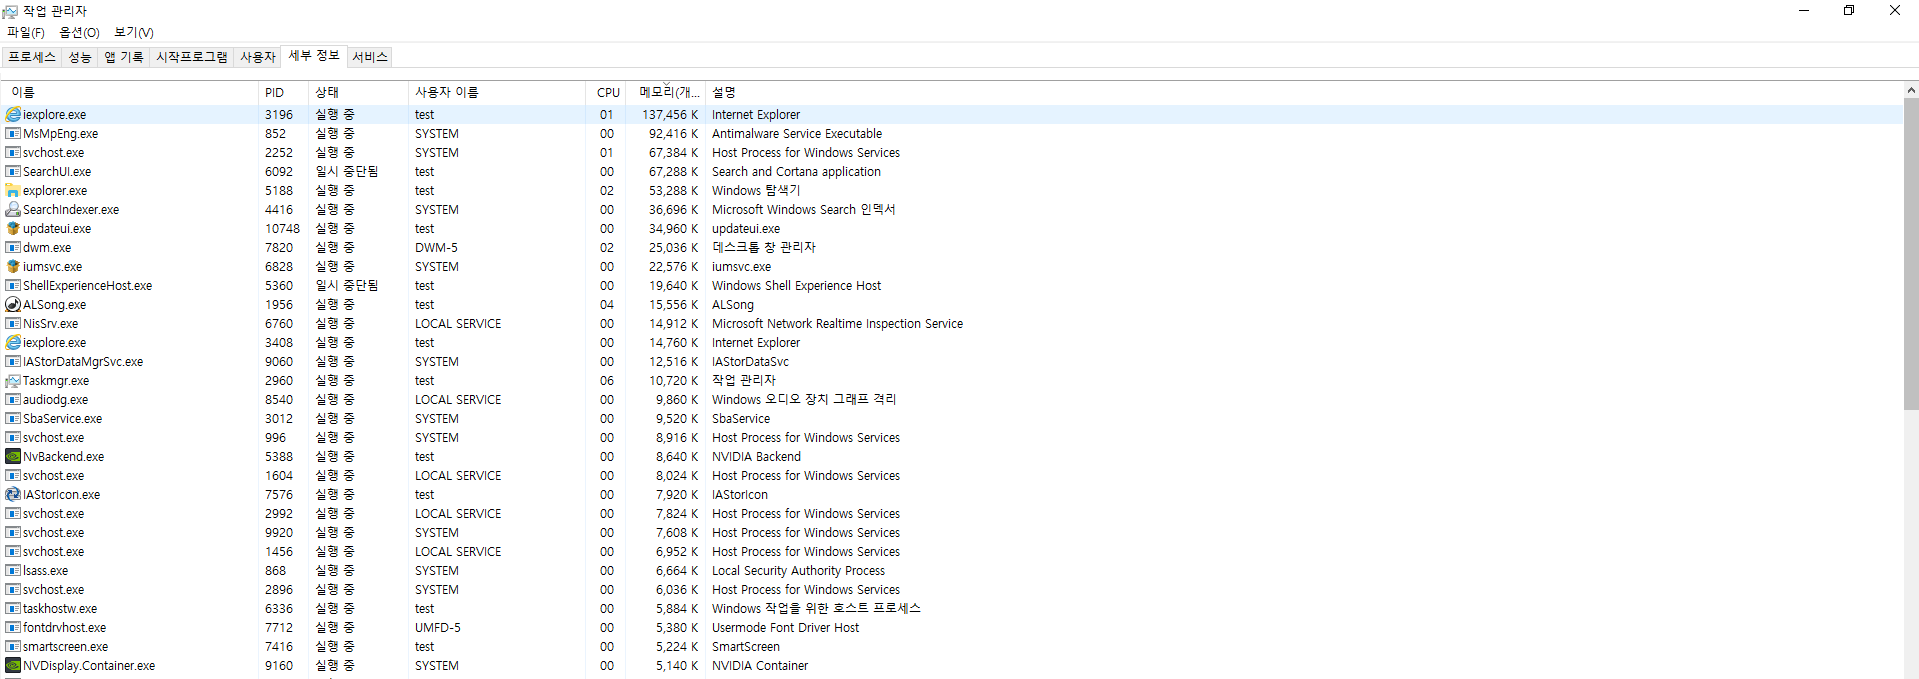Click the Microsoft Network Realtime Inspection Service text
Viewport: 1919px width, 679px height.
click(837, 324)
